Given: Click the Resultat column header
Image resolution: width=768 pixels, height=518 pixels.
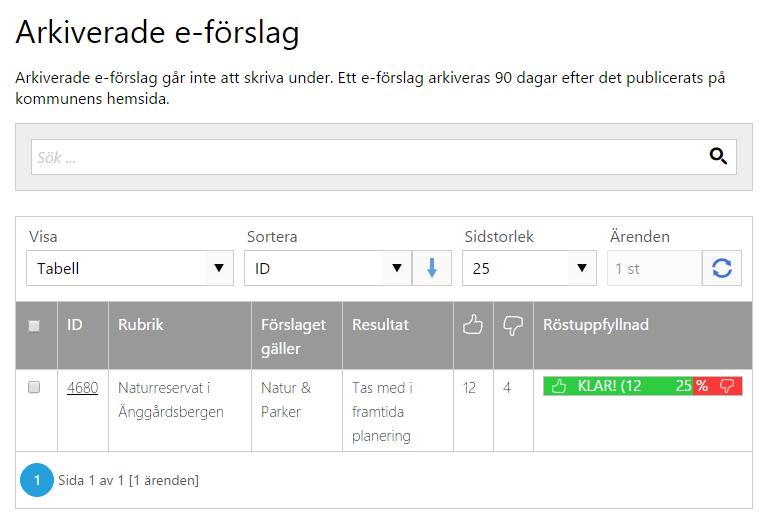Looking at the screenshot, I should pos(380,325).
